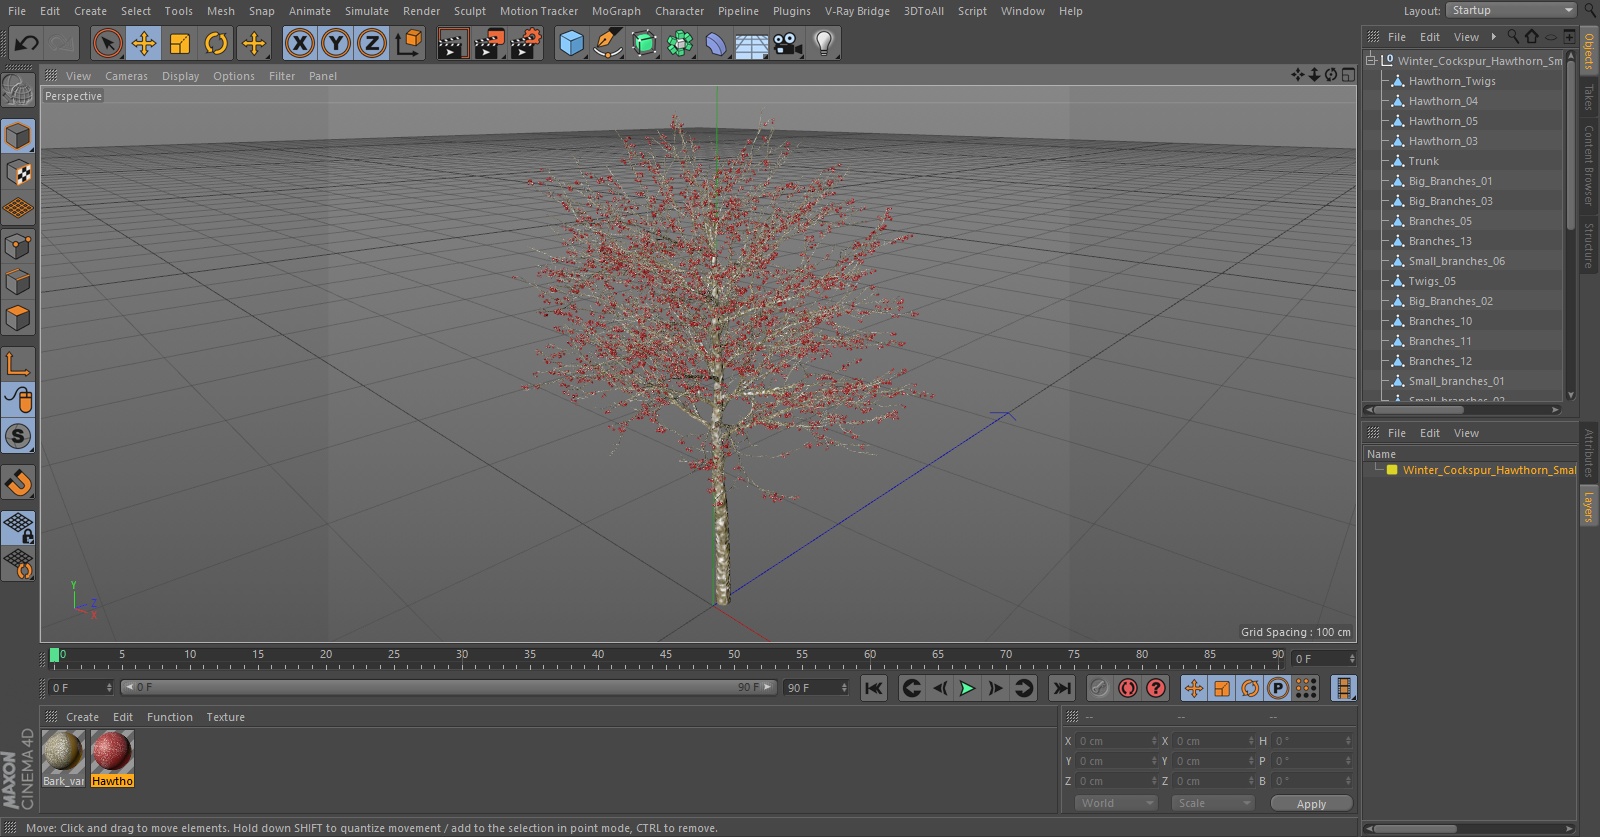Toggle the Enable Axis tool
Viewport: 1600px width, 837px height.
(x=18, y=364)
